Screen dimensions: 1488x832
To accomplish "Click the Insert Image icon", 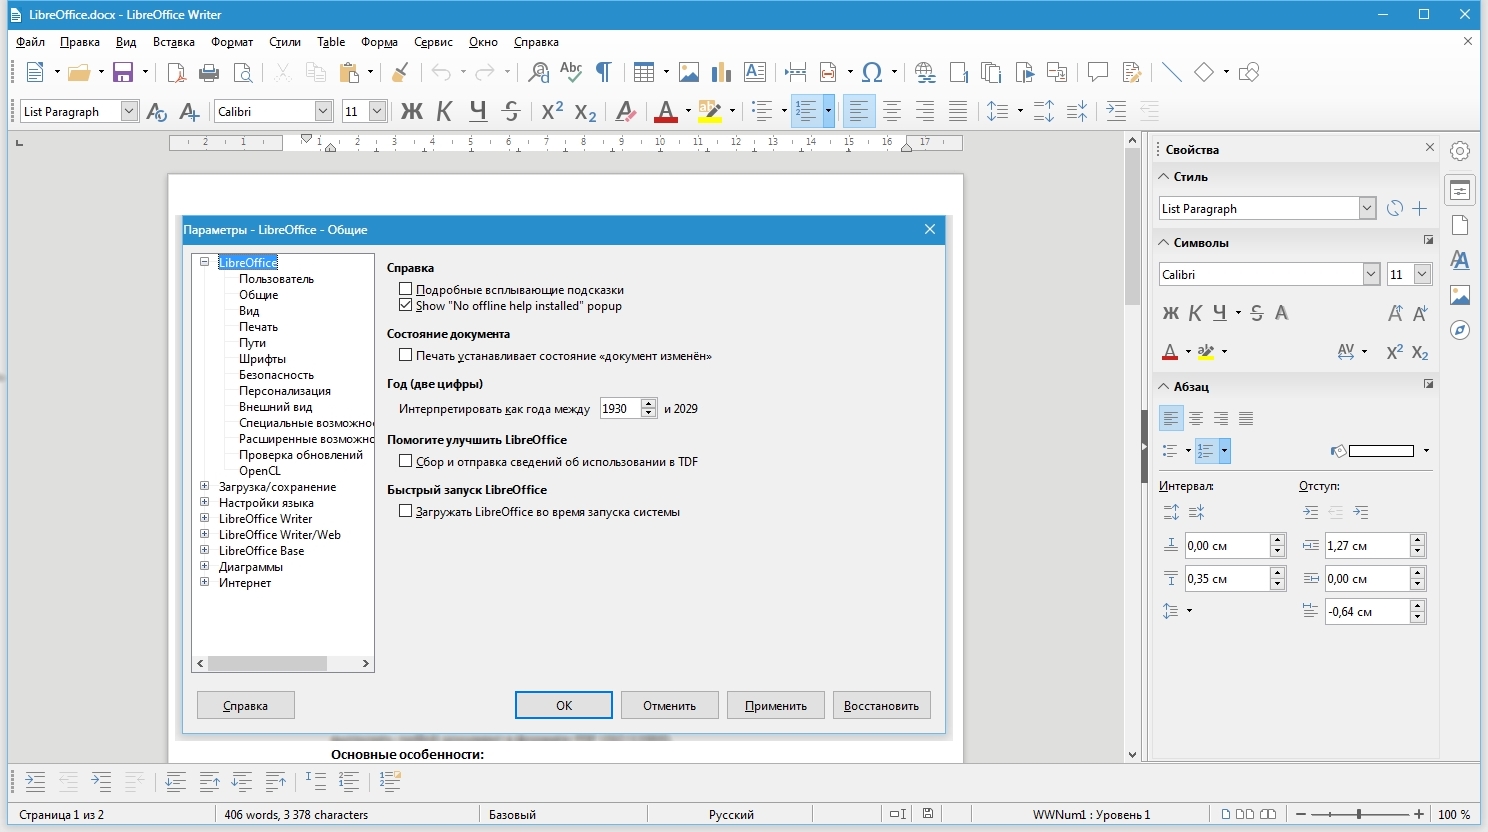I will point(689,72).
